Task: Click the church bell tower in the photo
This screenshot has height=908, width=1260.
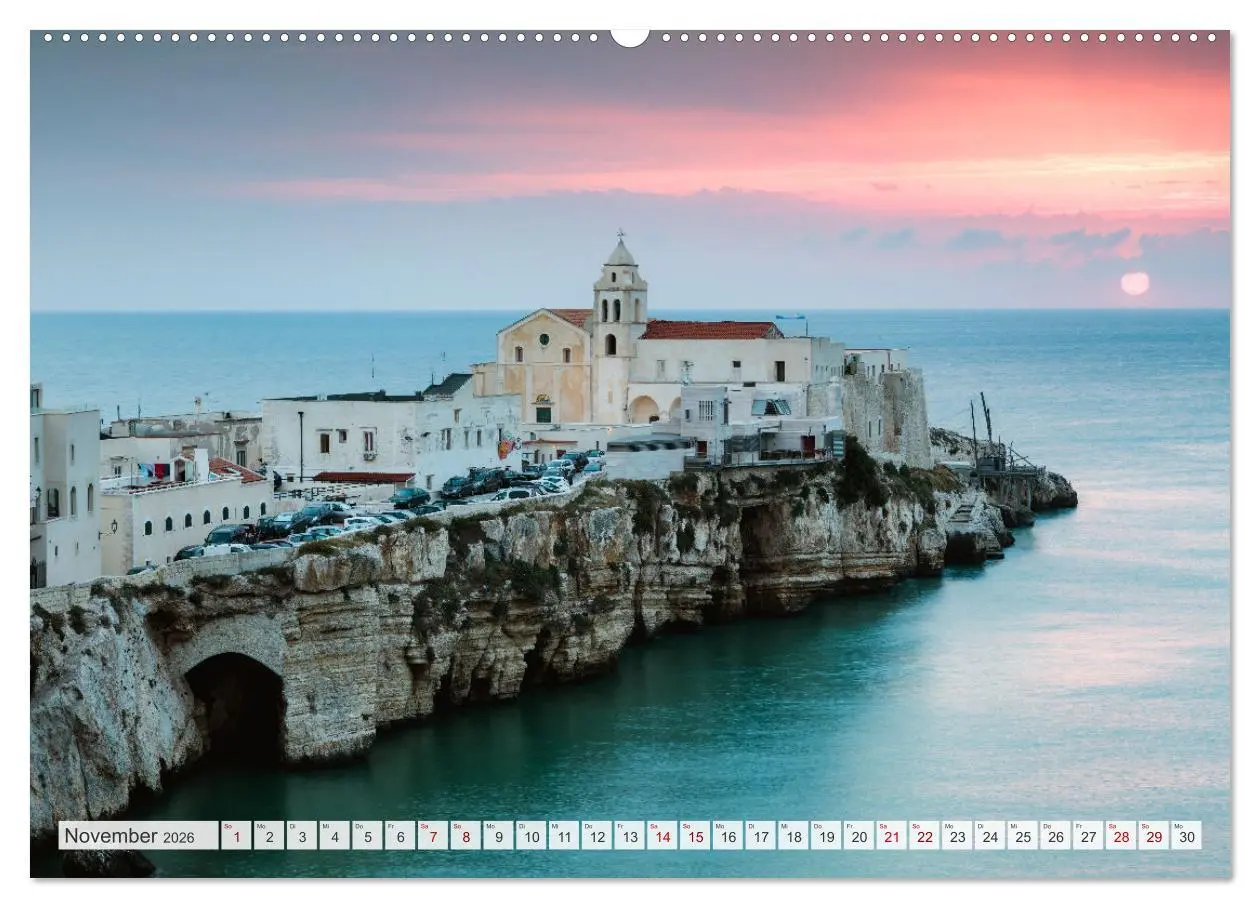Action: [x=620, y=328]
